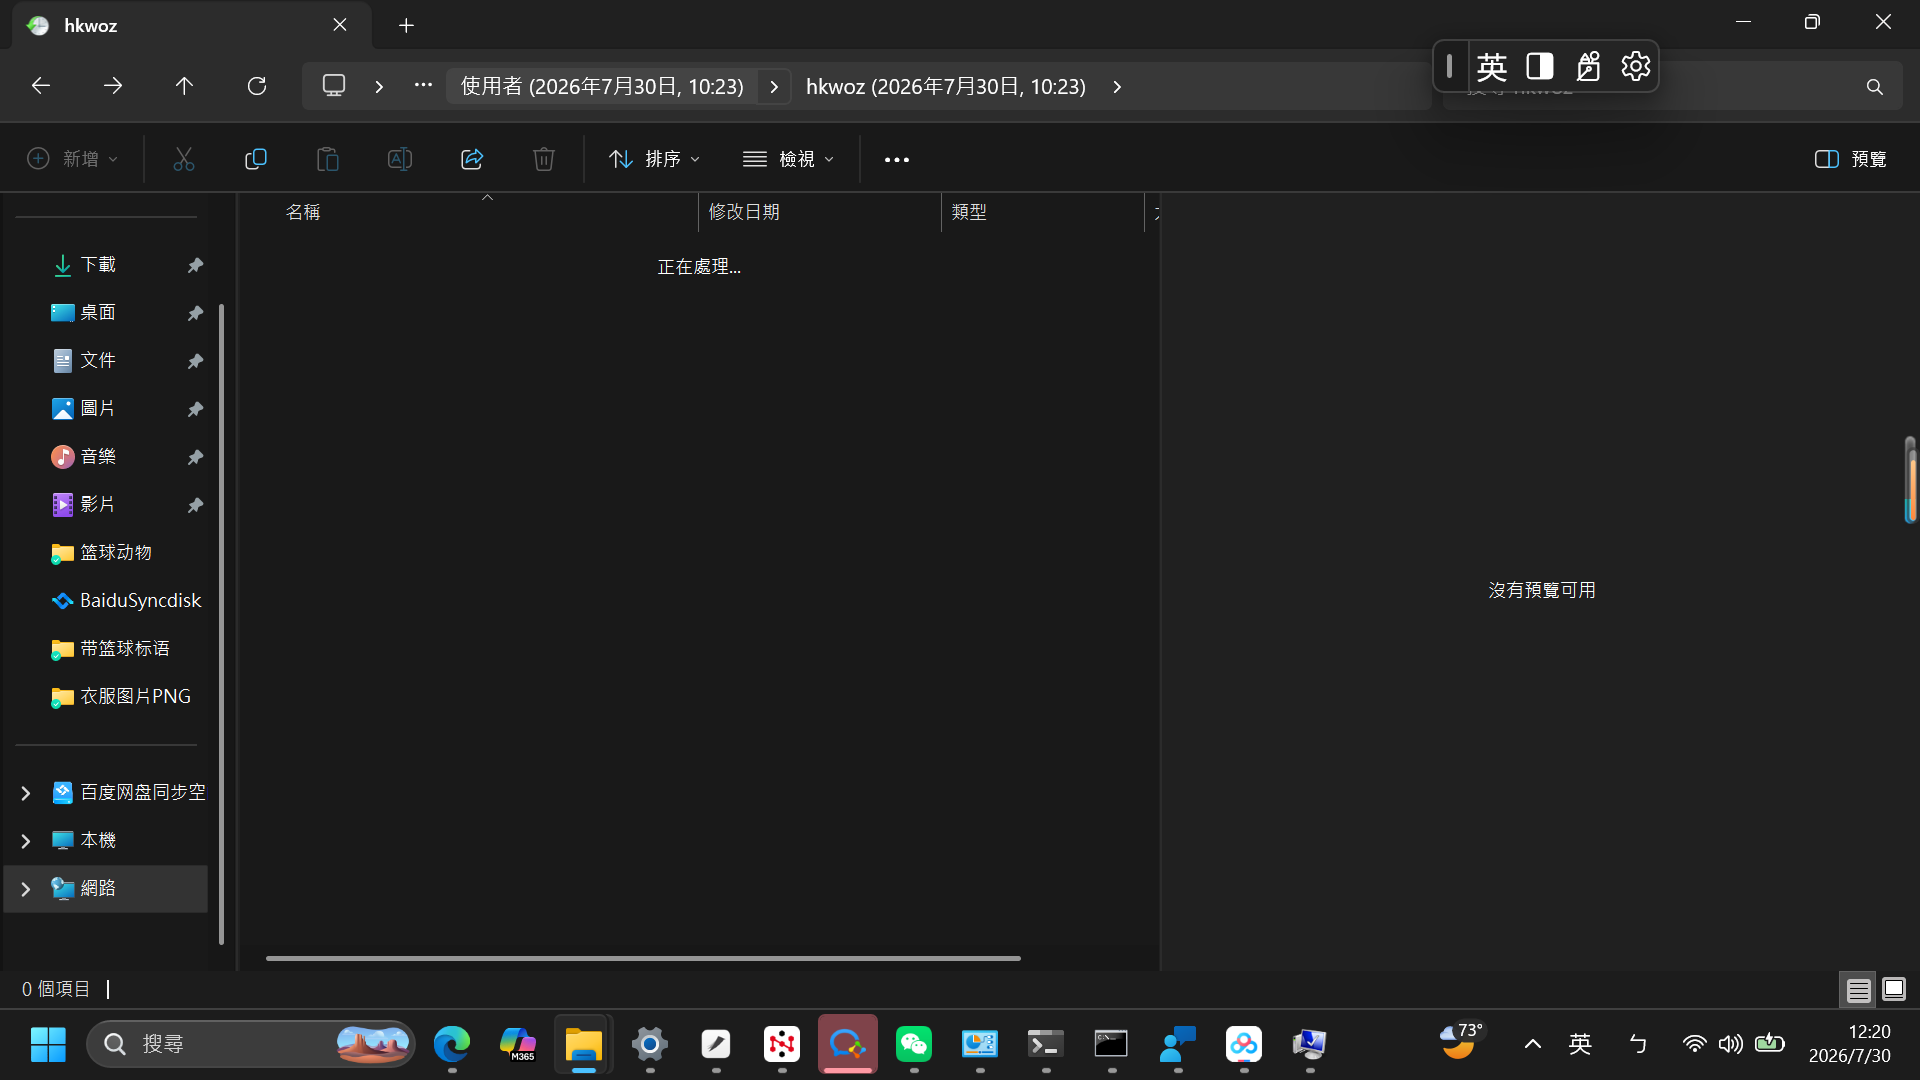
Task: Expand chevron after hkwoz in address bar
Action: [1117, 87]
